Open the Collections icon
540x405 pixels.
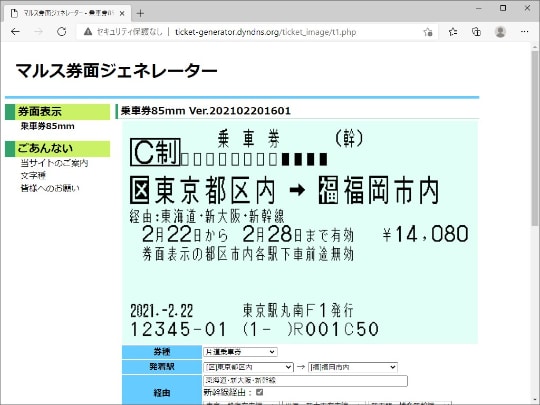476,32
